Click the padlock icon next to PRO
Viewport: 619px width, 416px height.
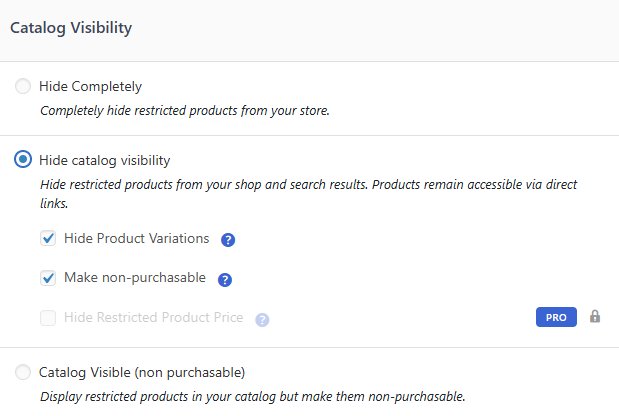(x=595, y=317)
